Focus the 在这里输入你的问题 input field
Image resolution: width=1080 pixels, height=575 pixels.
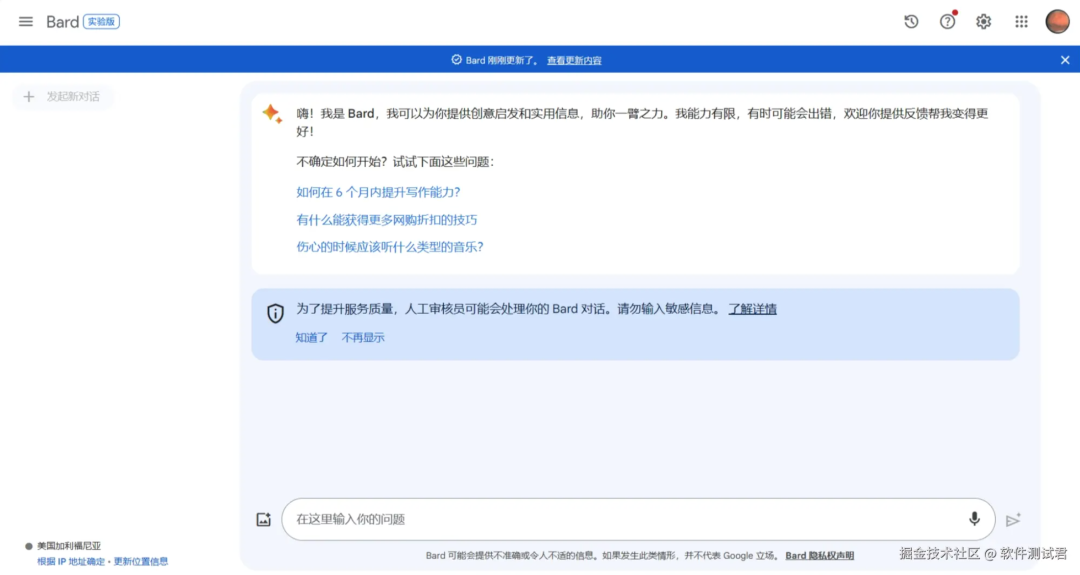point(638,519)
